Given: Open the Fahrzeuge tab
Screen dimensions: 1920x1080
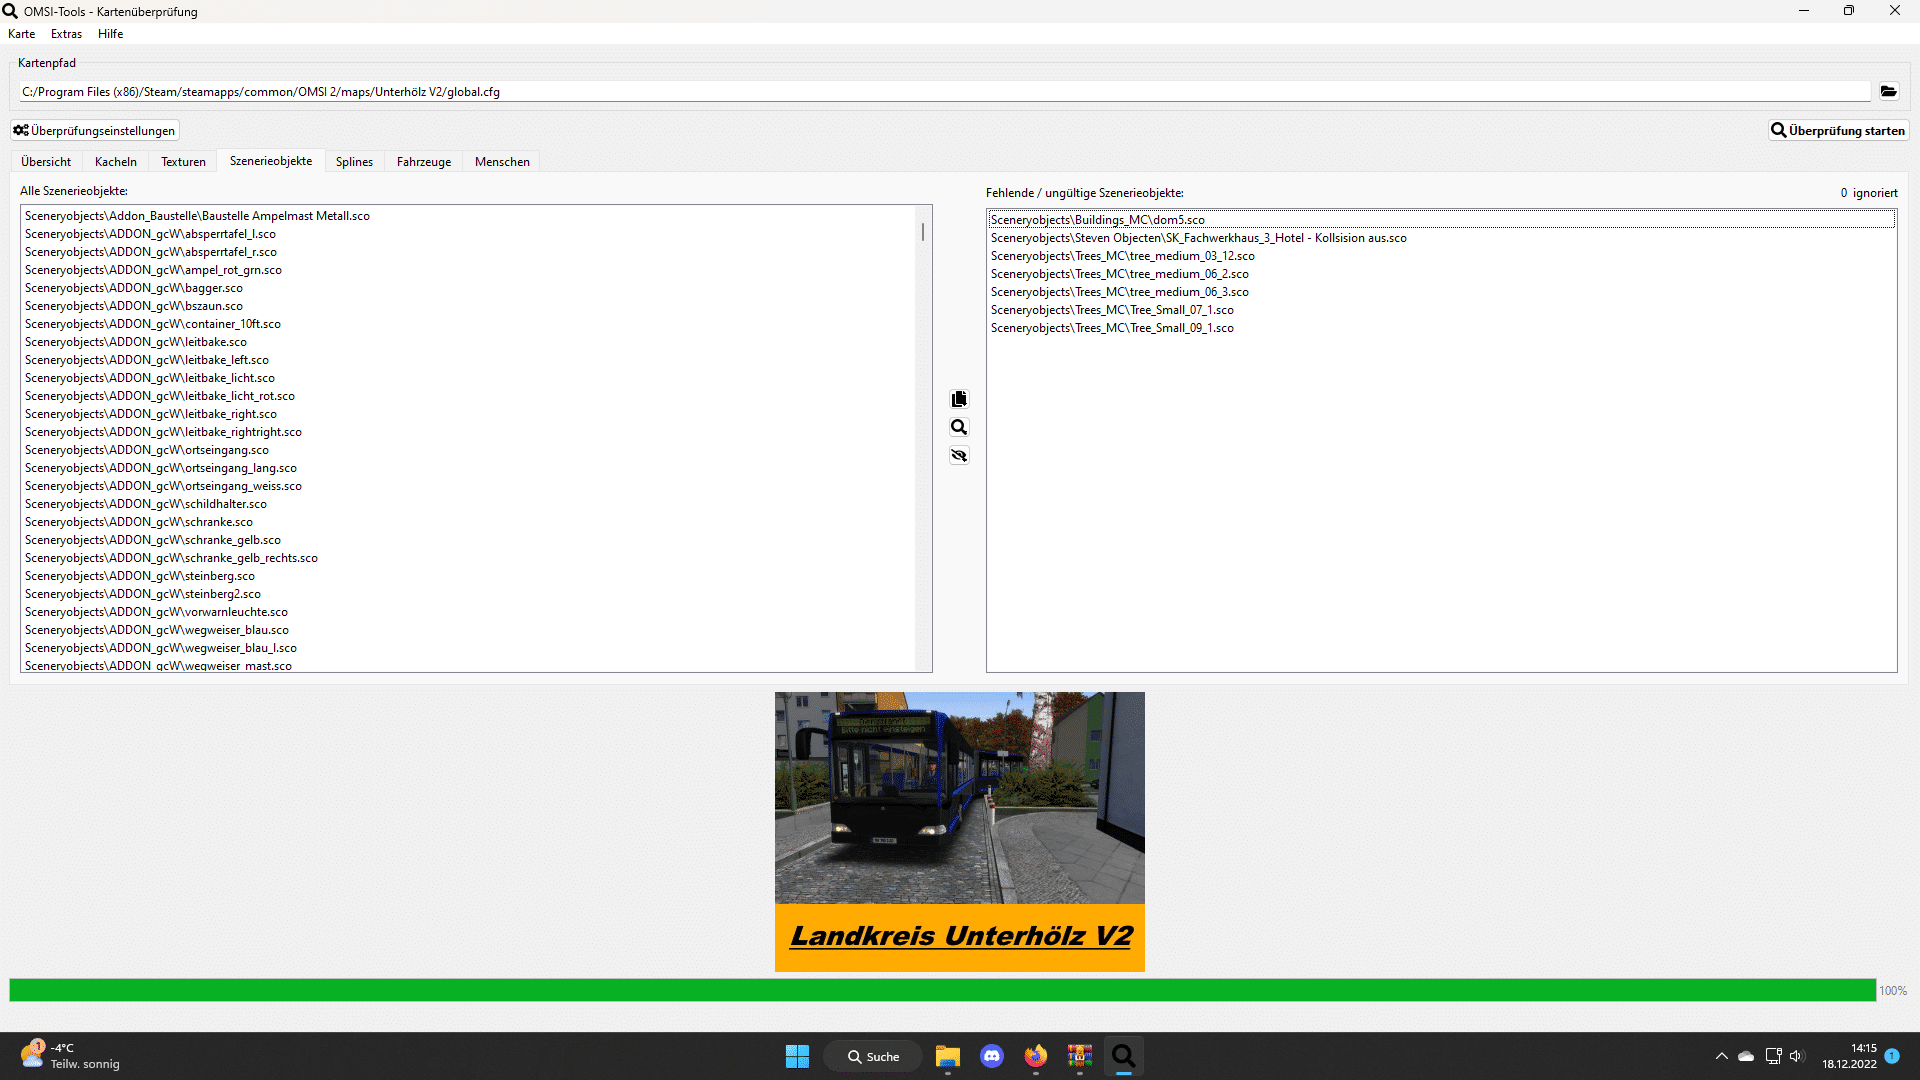Looking at the screenshot, I should click(x=423, y=161).
